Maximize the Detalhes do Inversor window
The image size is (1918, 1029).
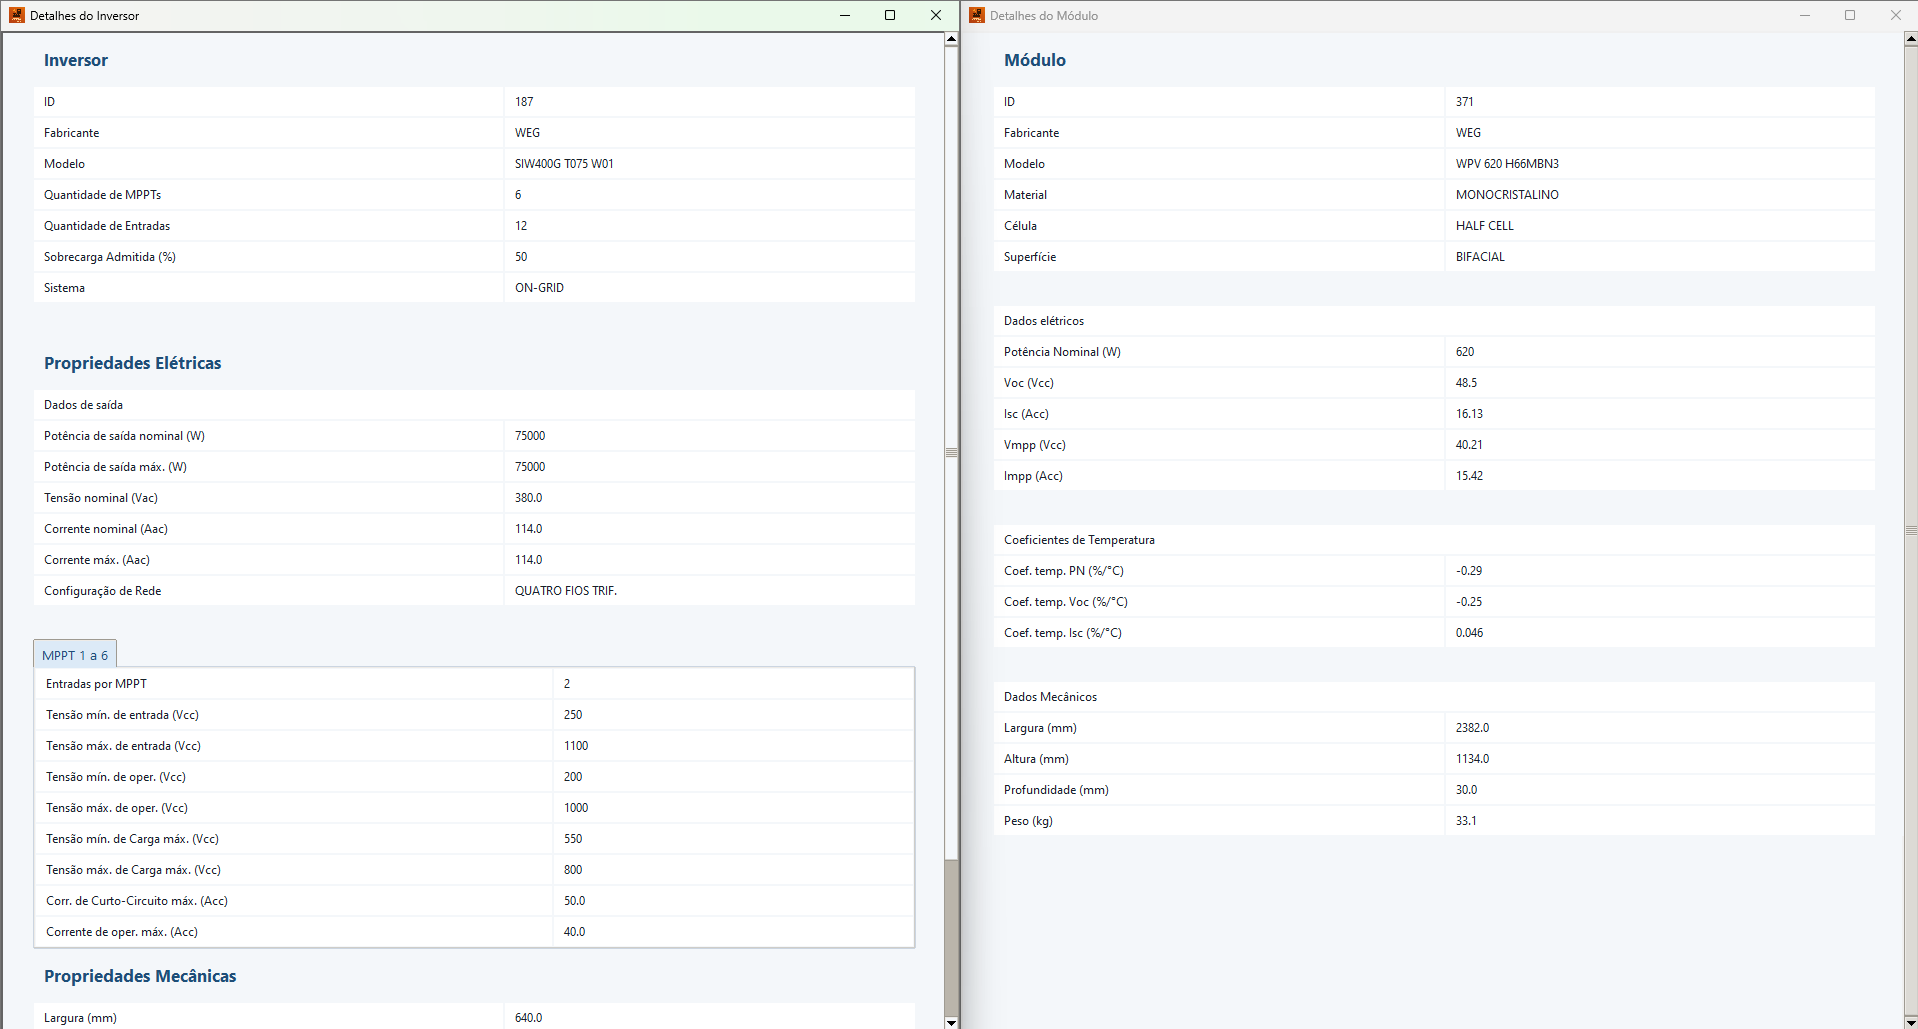(x=890, y=15)
